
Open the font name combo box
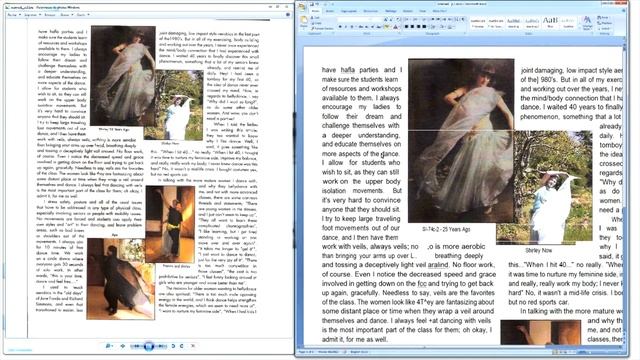[353, 19]
